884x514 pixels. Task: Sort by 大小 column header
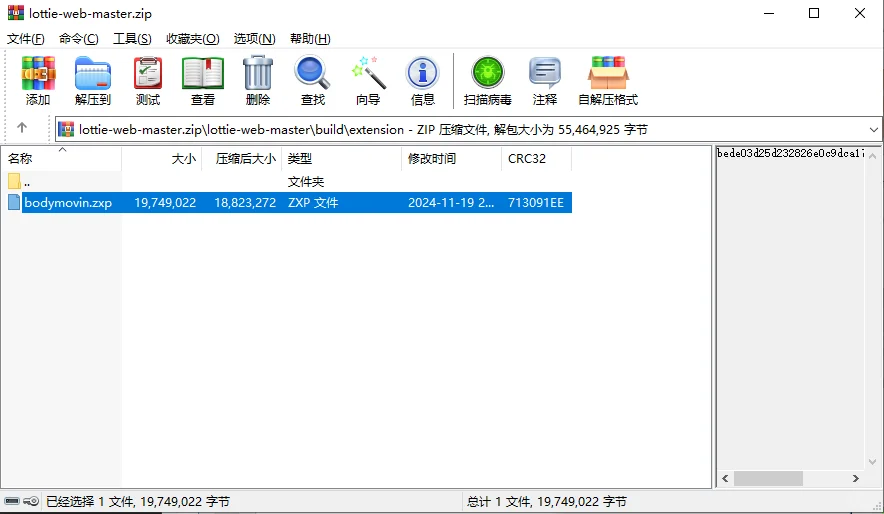(162, 158)
